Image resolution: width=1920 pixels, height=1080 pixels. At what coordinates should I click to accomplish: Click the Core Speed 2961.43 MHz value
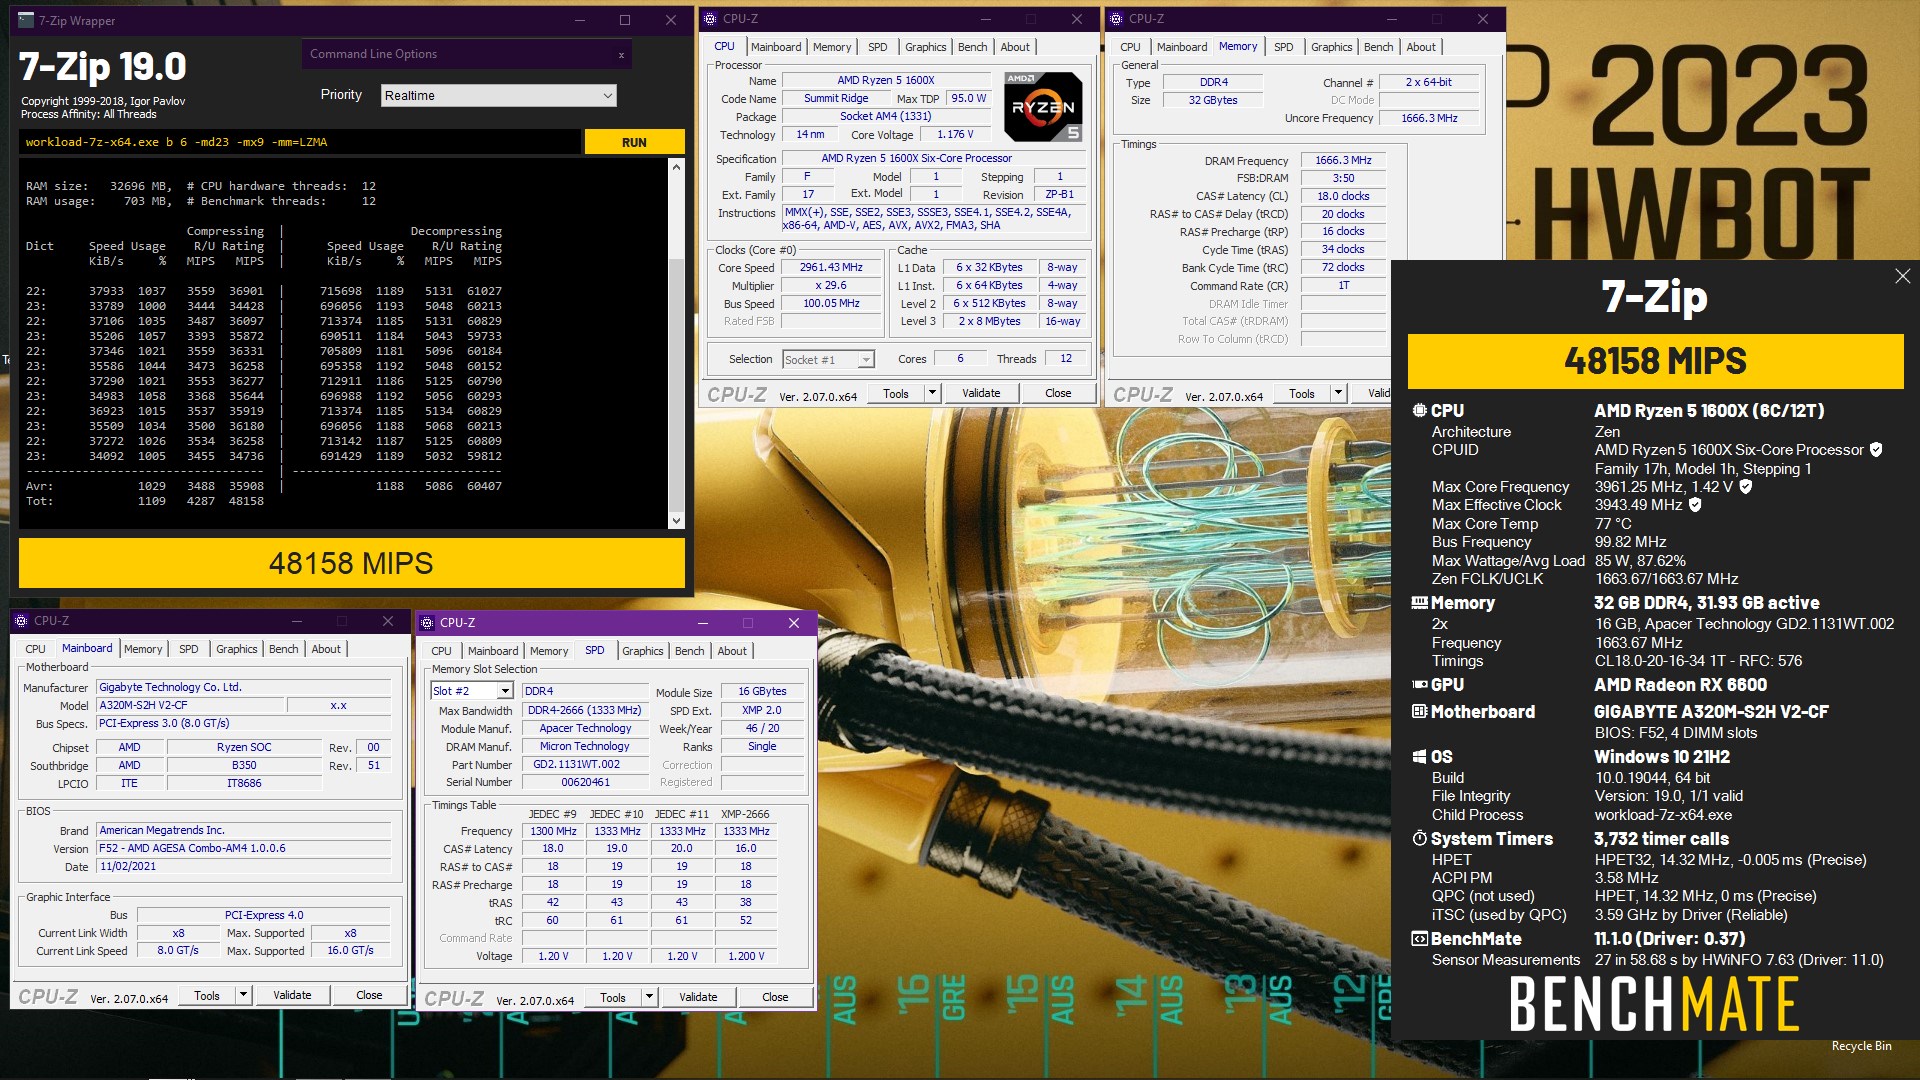coord(831,268)
